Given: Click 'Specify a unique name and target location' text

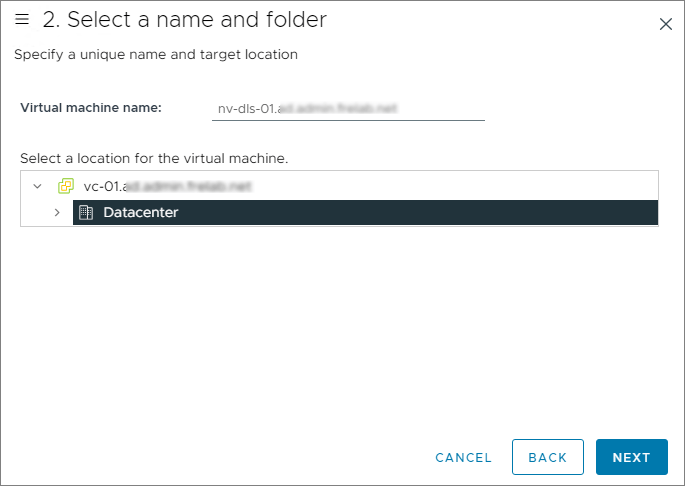Looking at the screenshot, I should pos(156,54).
